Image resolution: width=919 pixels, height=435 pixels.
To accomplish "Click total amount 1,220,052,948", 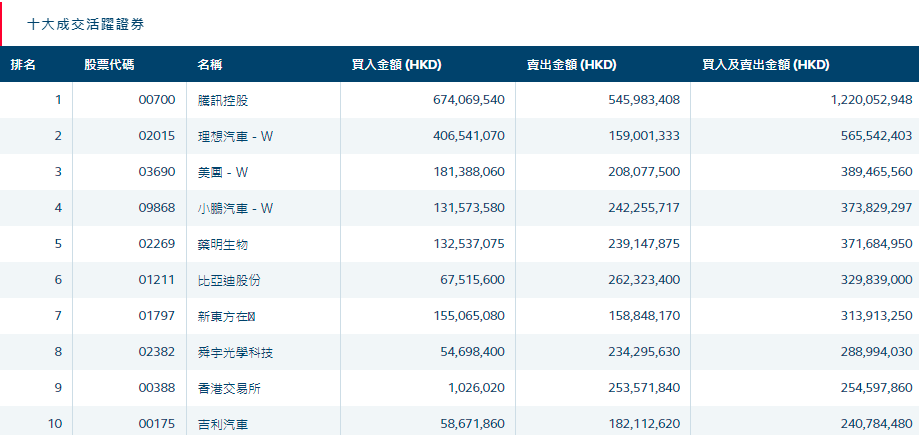I will (x=872, y=100).
